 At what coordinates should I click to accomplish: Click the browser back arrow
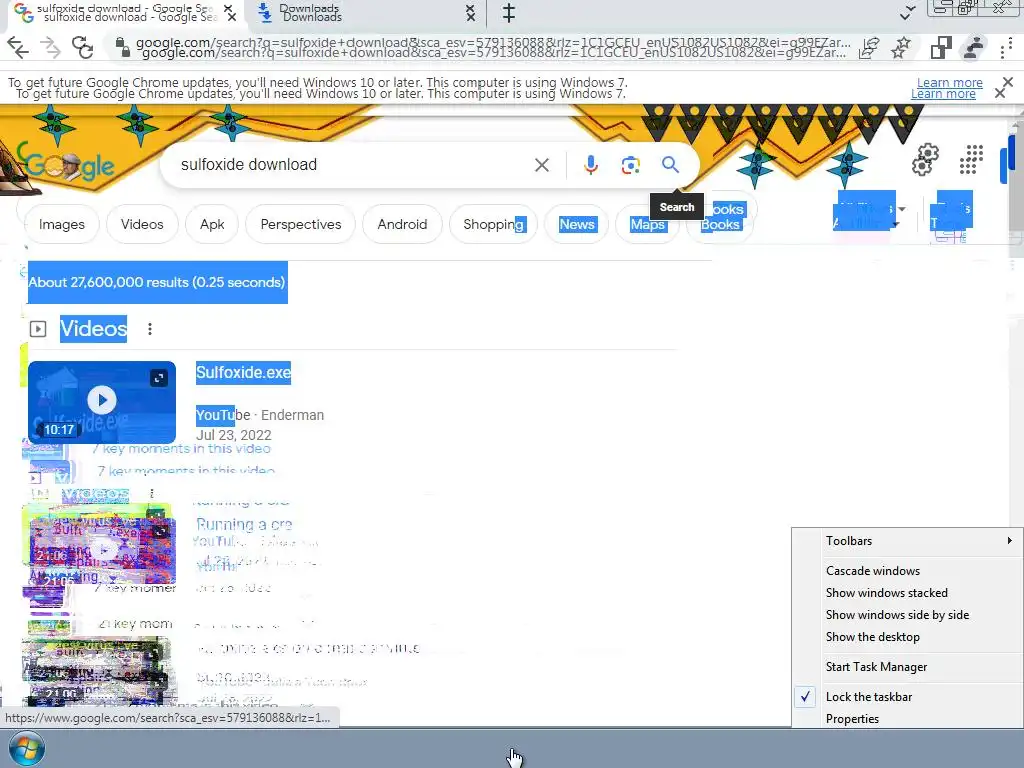click(18, 48)
